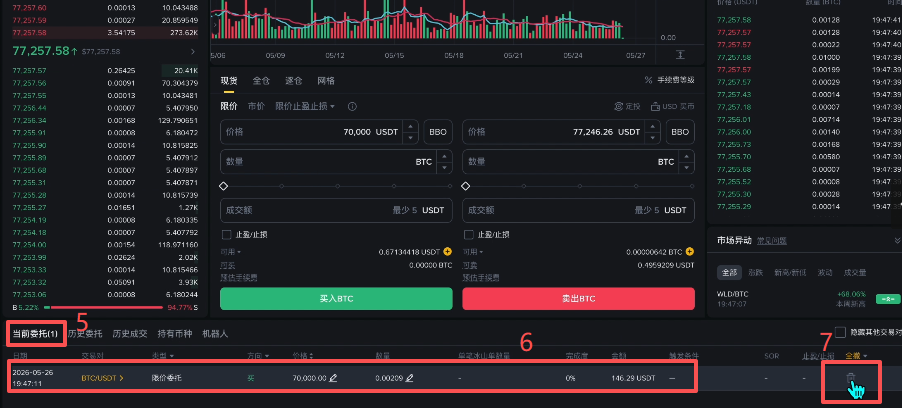
Task: Open the 历史成交 trade history tab
Action: pos(130,334)
